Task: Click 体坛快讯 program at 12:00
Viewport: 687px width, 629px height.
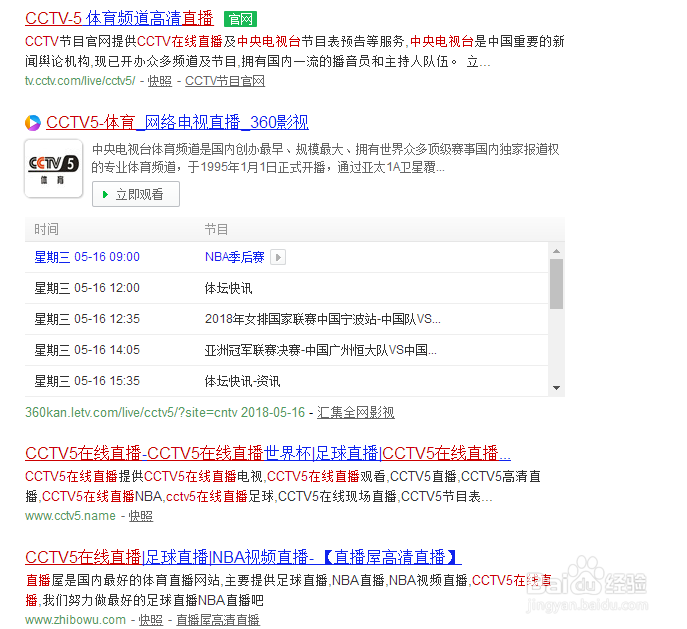Action: pos(228,288)
